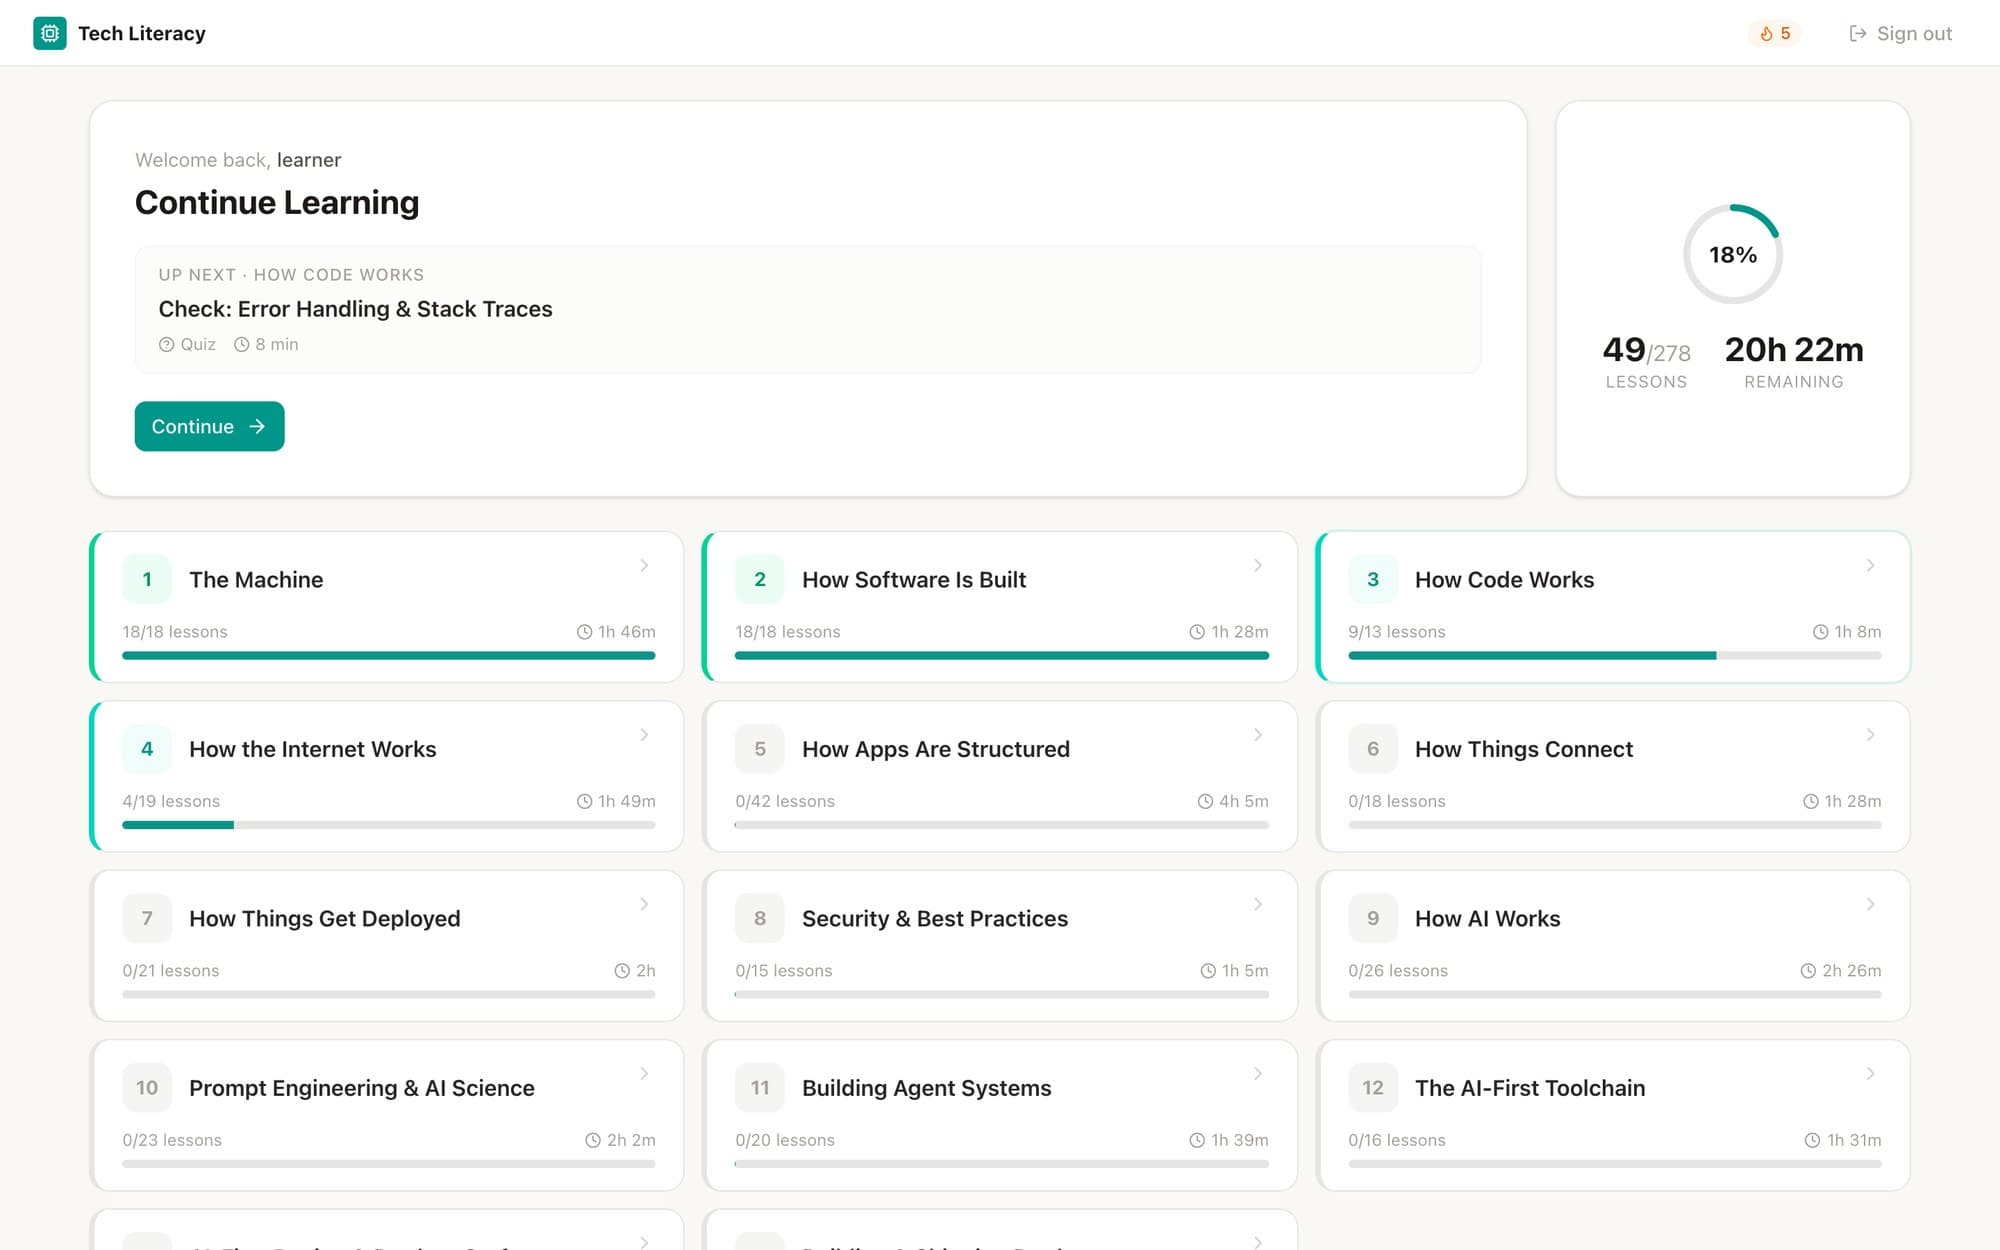Open Prompt Engineering & AI Science chevron
The width and height of the screenshot is (2000, 1250).
click(x=644, y=1074)
